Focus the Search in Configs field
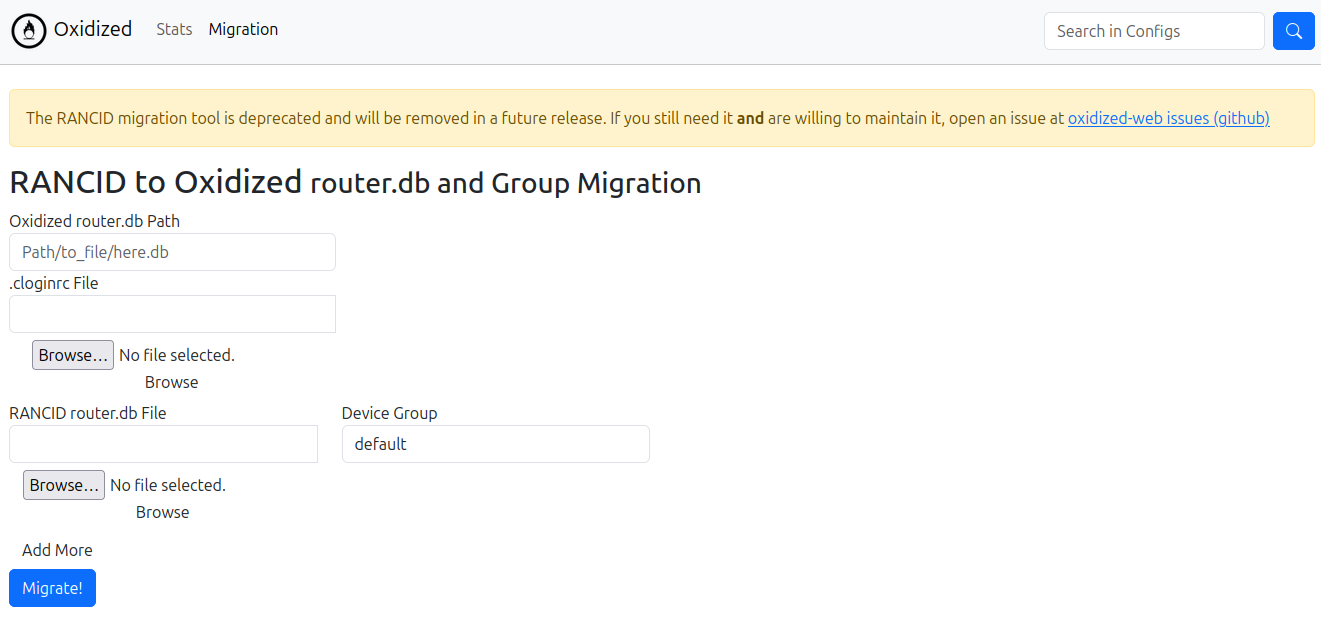Screen dimensions: 1321x626 1154,31
